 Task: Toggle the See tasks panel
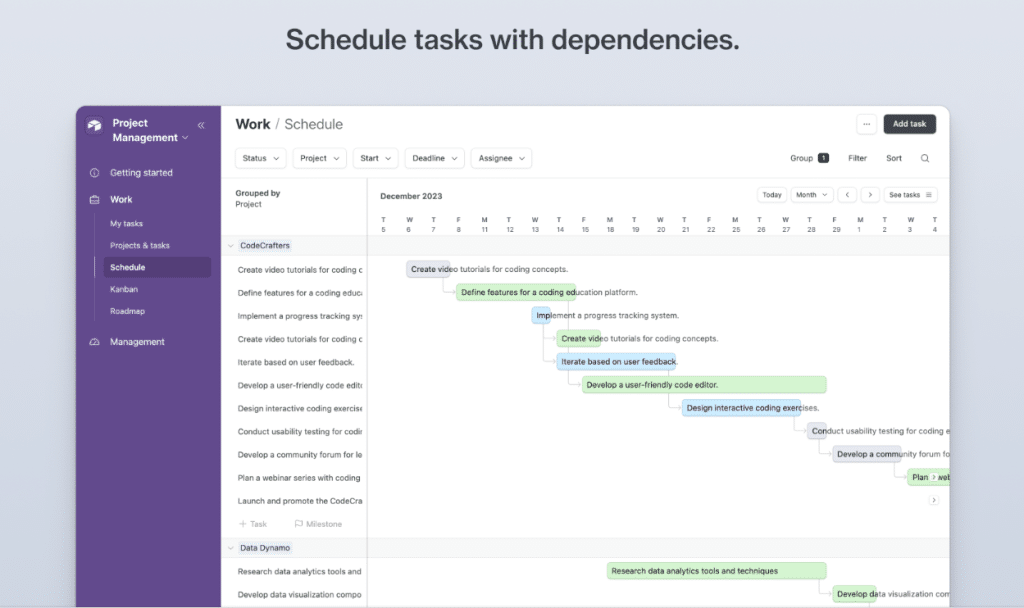(910, 195)
